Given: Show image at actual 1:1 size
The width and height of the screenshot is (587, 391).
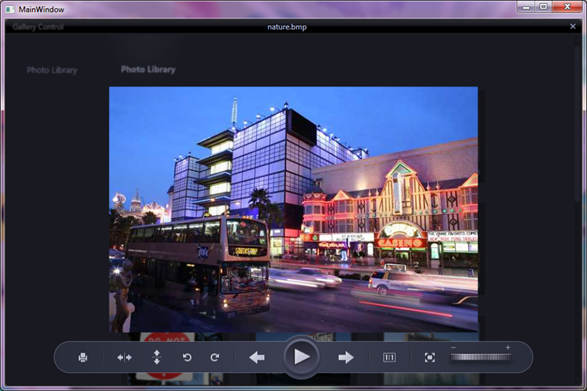Looking at the screenshot, I should pos(389,357).
